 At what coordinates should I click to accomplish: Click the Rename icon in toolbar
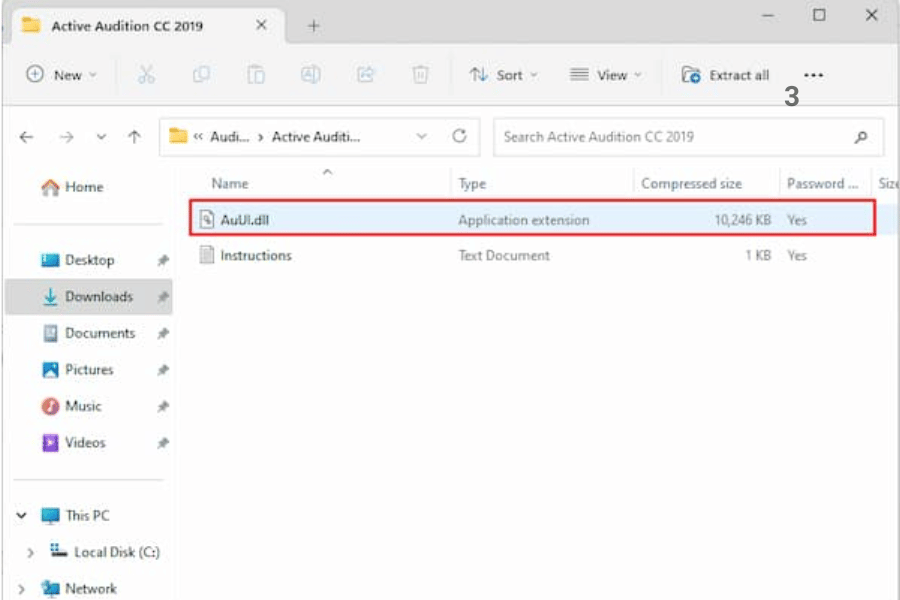tap(311, 75)
